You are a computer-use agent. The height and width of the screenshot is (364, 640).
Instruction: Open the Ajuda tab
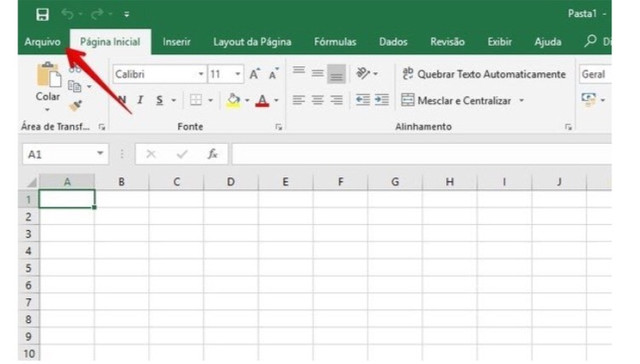coord(548,42)
